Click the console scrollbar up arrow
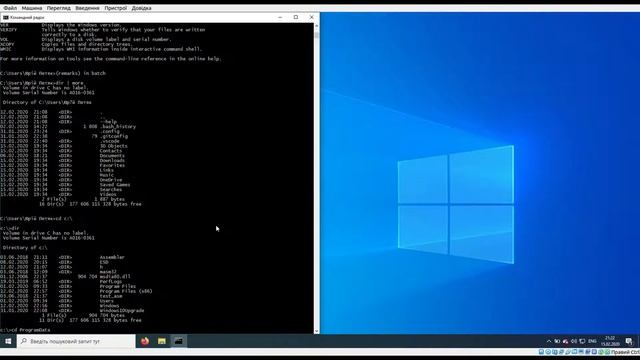The image size is (640, 360). [316, 26]
